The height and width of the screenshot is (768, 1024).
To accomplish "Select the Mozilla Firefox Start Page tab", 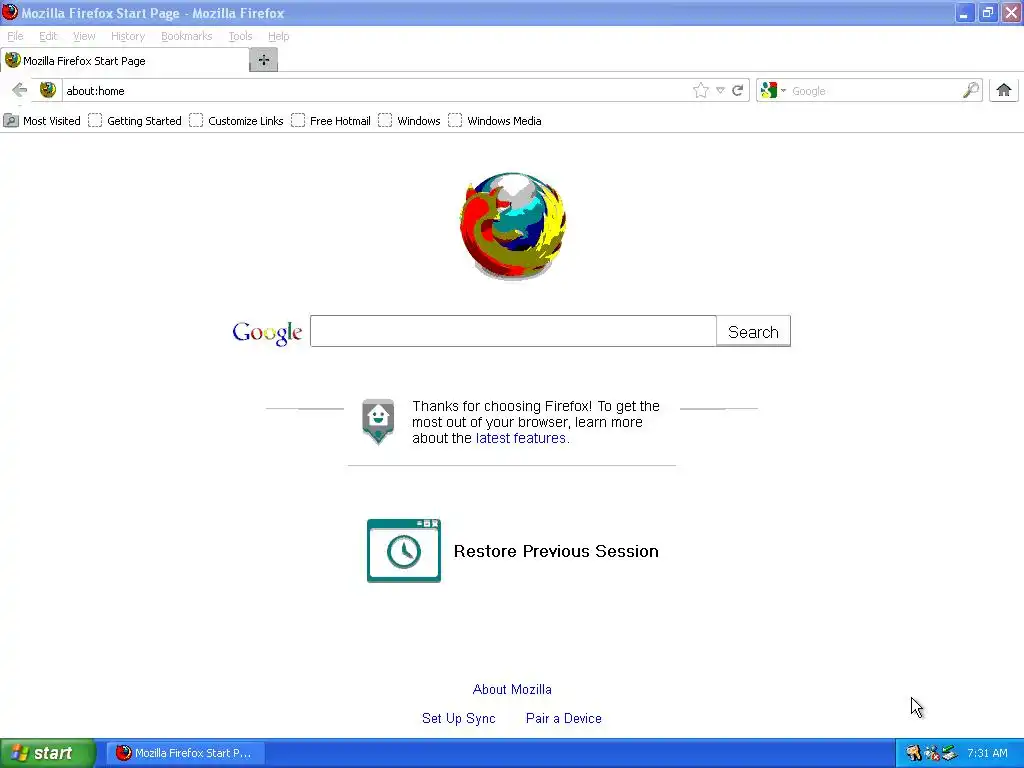I will coord(124,61).
